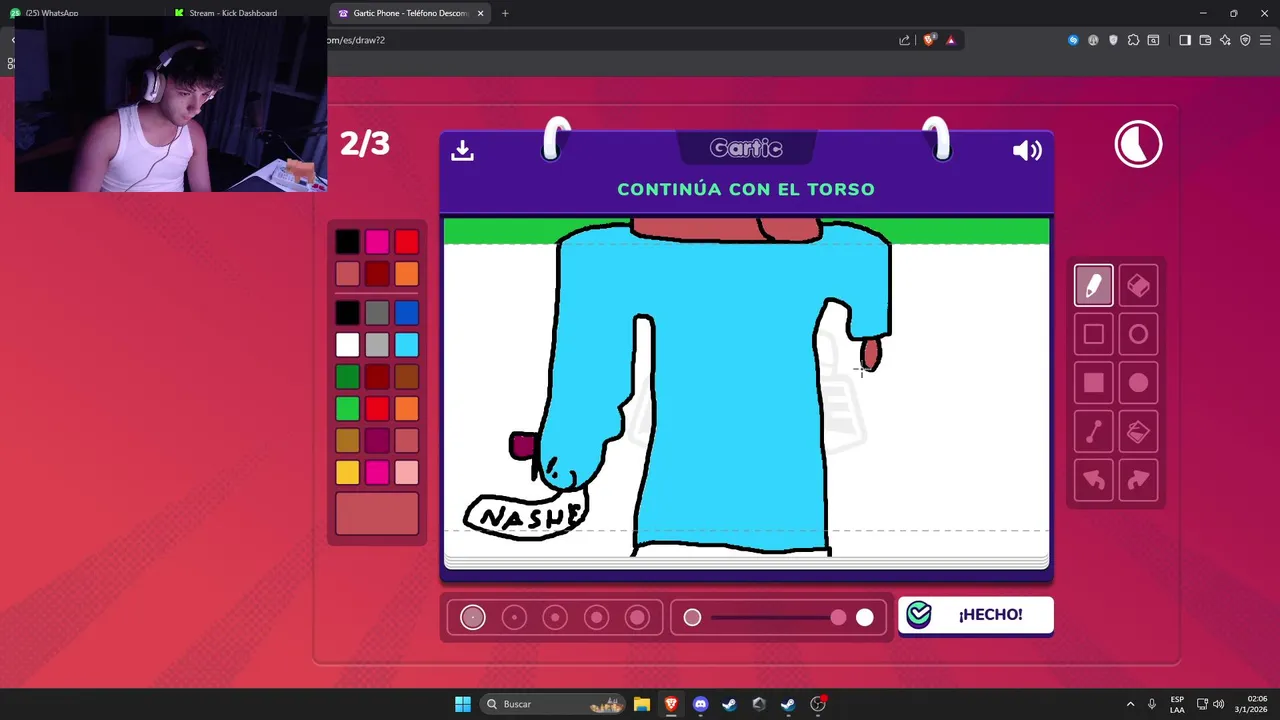
Task: Click the ¡HECHO! done button
Action: point(975,615)
